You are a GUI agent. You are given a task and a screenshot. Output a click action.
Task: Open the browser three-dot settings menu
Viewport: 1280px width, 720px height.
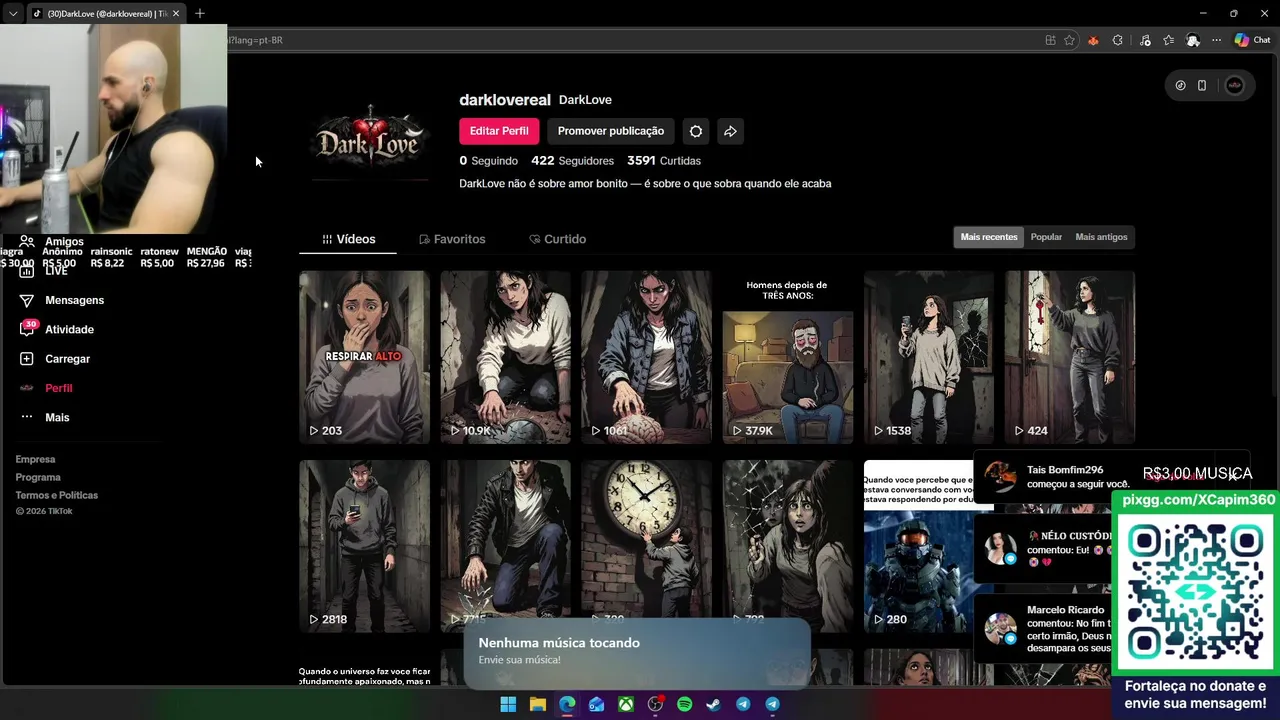1216,40
